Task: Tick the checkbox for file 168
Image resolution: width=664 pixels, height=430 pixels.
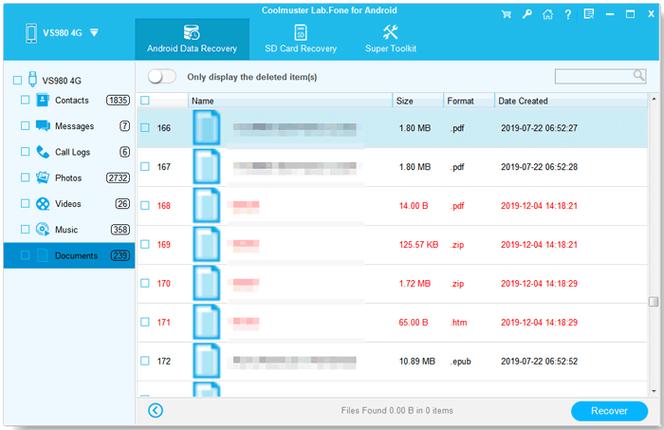Action: pos(145,205)
